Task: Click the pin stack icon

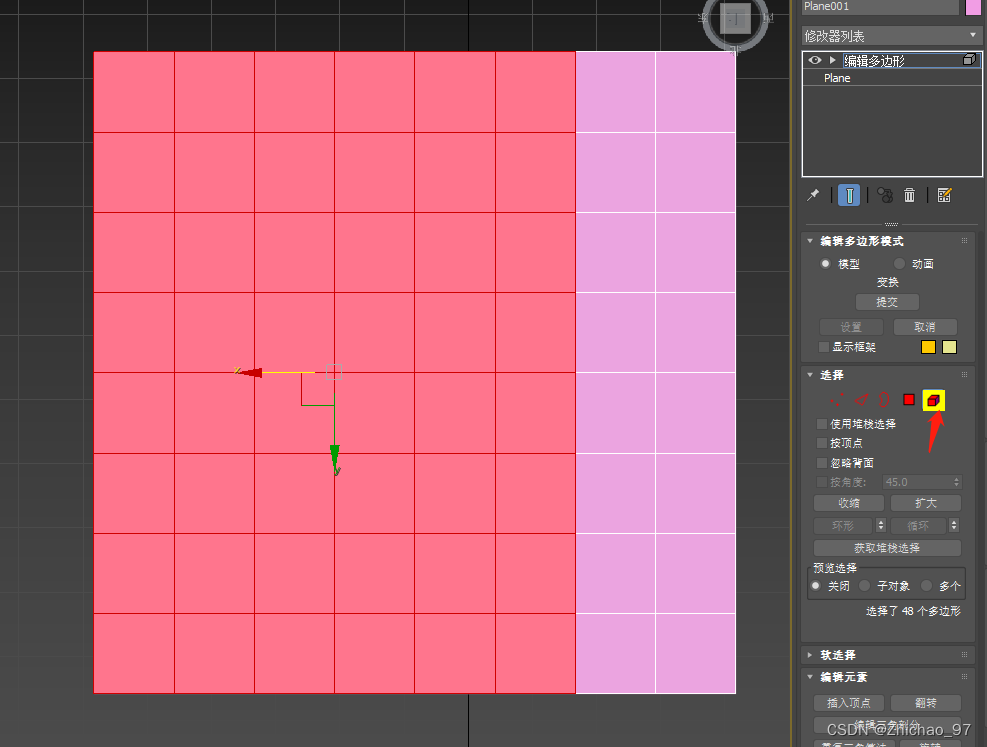Action: coord(813,195)
